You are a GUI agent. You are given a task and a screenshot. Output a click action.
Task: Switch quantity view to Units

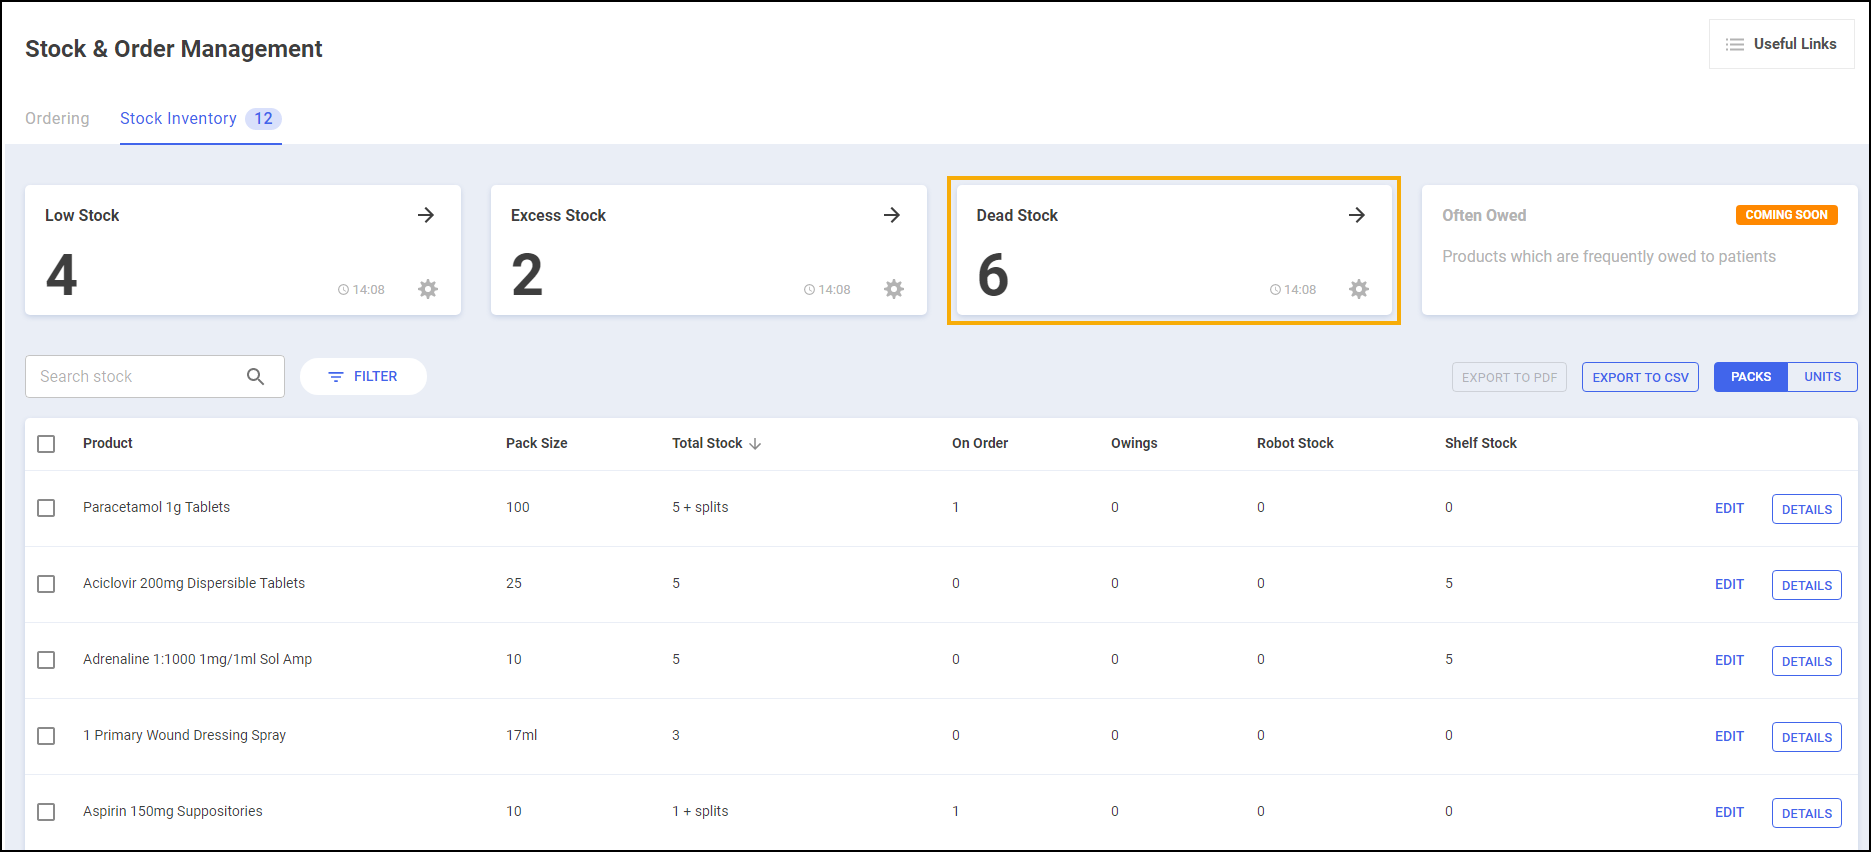1822,377
